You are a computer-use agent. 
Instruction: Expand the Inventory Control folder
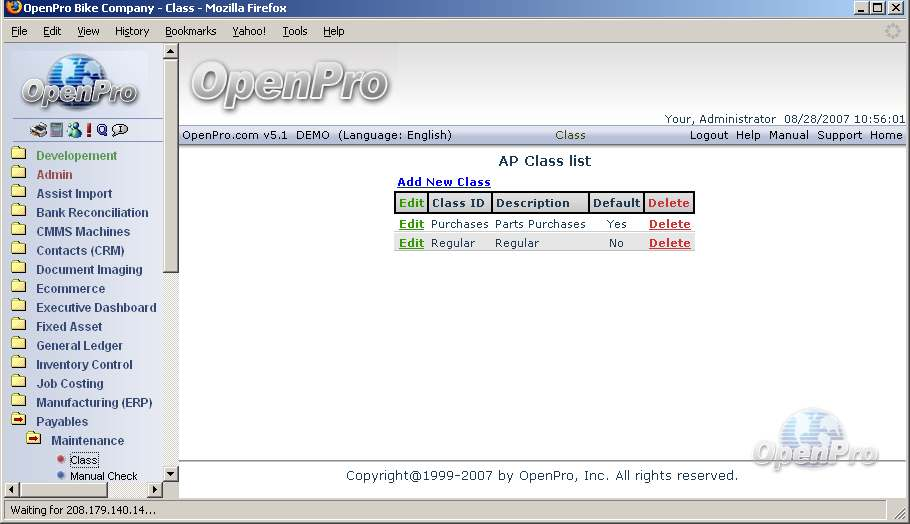coord(18,364)
